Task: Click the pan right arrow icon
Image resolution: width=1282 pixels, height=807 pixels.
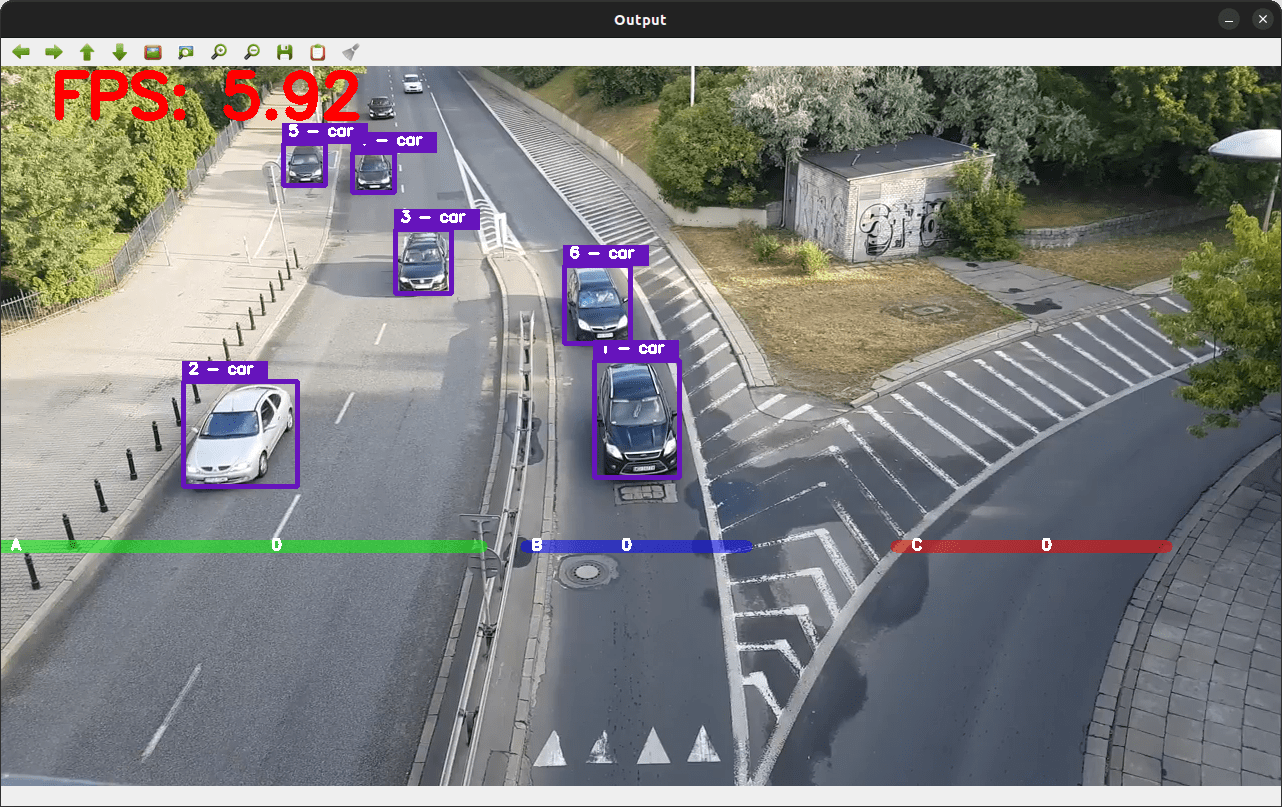Action: coord(54,52)
